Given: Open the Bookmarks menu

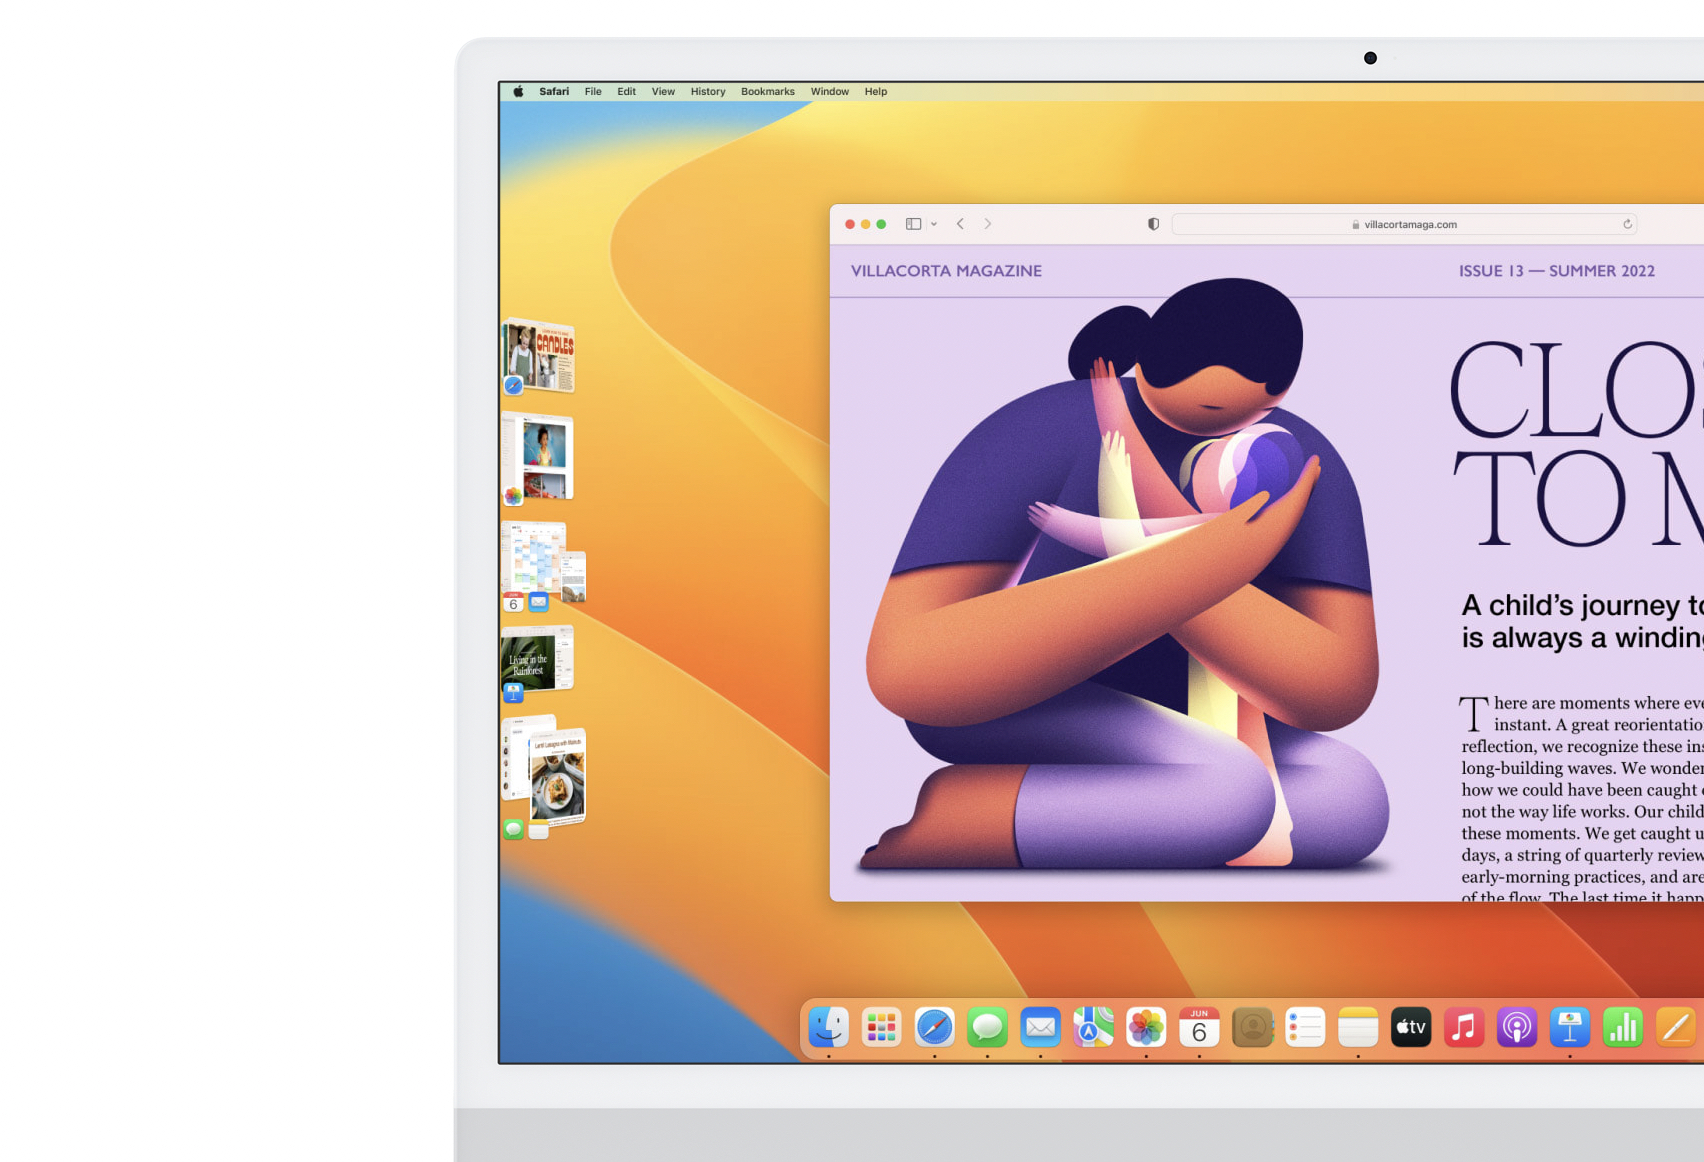Looking at the screenshot, I should (767, 92).
